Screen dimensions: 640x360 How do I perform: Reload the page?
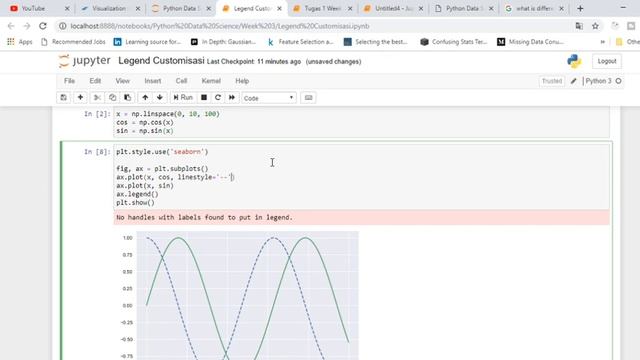[x=43, y=26]
